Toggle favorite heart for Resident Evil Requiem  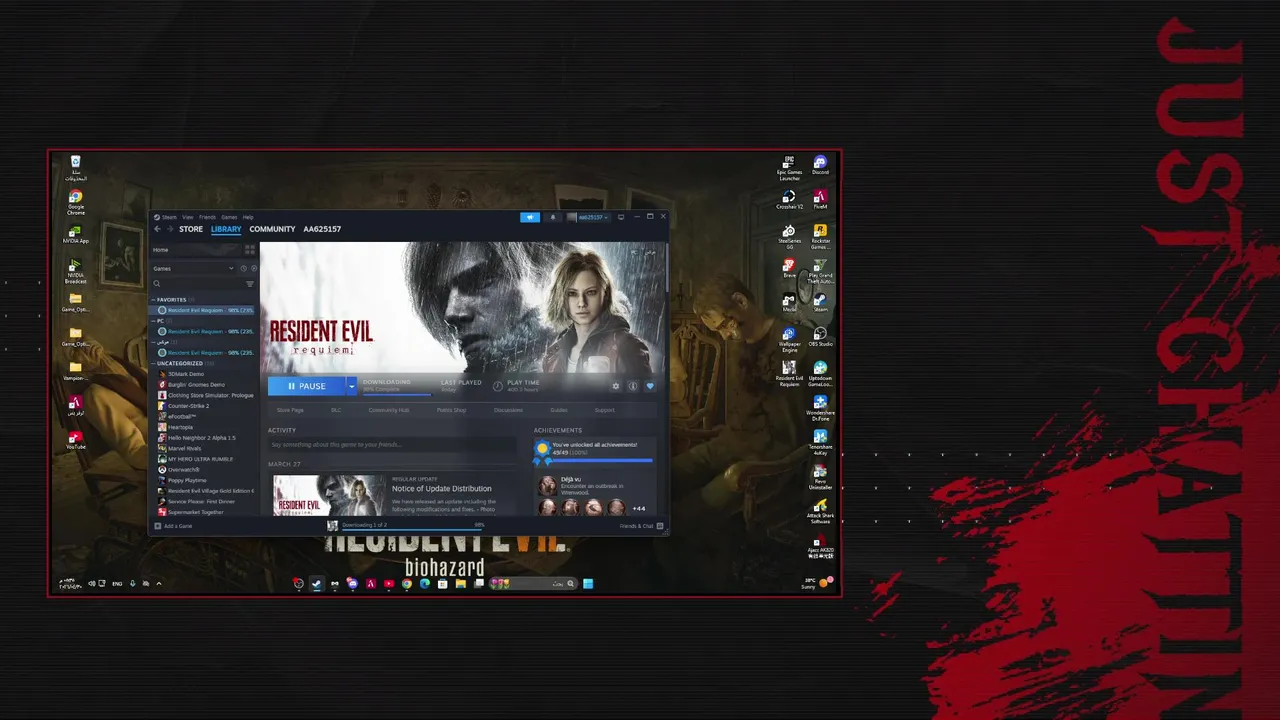click(650, 386)
